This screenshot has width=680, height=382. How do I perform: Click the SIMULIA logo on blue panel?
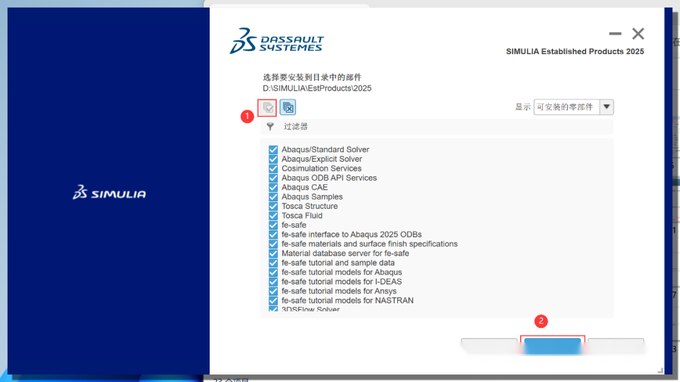(x=109, y=193)
